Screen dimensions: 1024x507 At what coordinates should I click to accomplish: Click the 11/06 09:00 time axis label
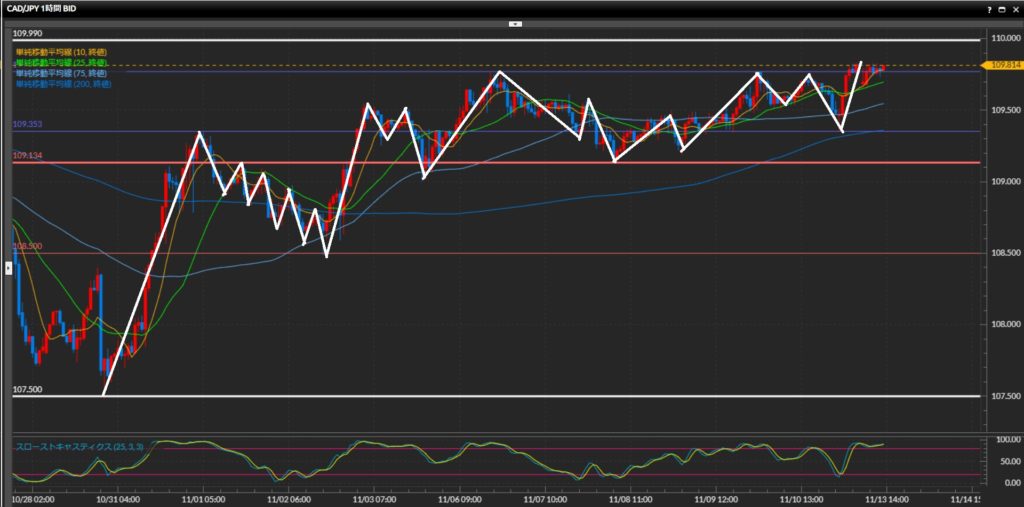coord(459,497)
